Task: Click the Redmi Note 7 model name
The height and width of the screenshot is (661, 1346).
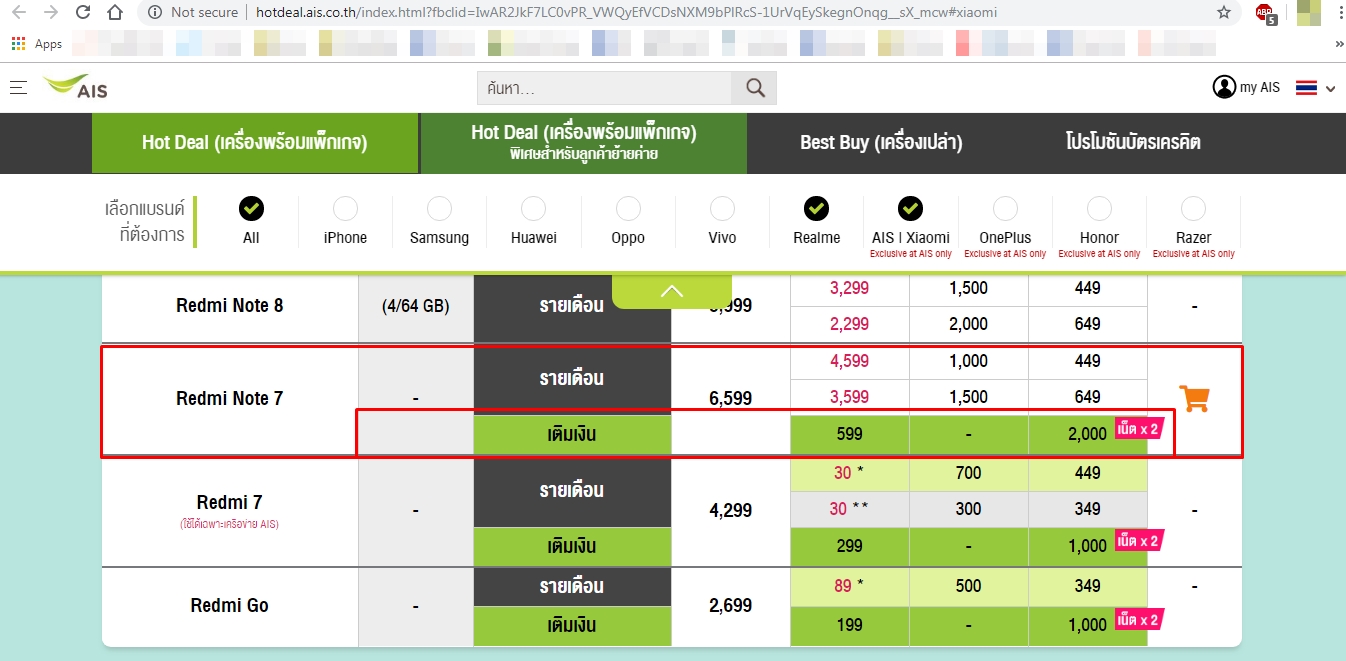Action: coord(230,398)
